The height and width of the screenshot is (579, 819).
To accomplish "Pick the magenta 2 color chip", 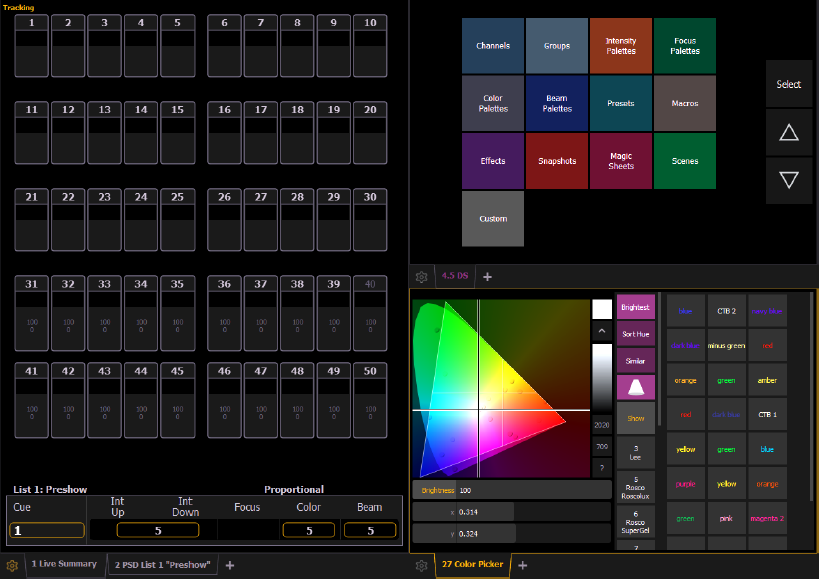I will [x=767, y=519].
